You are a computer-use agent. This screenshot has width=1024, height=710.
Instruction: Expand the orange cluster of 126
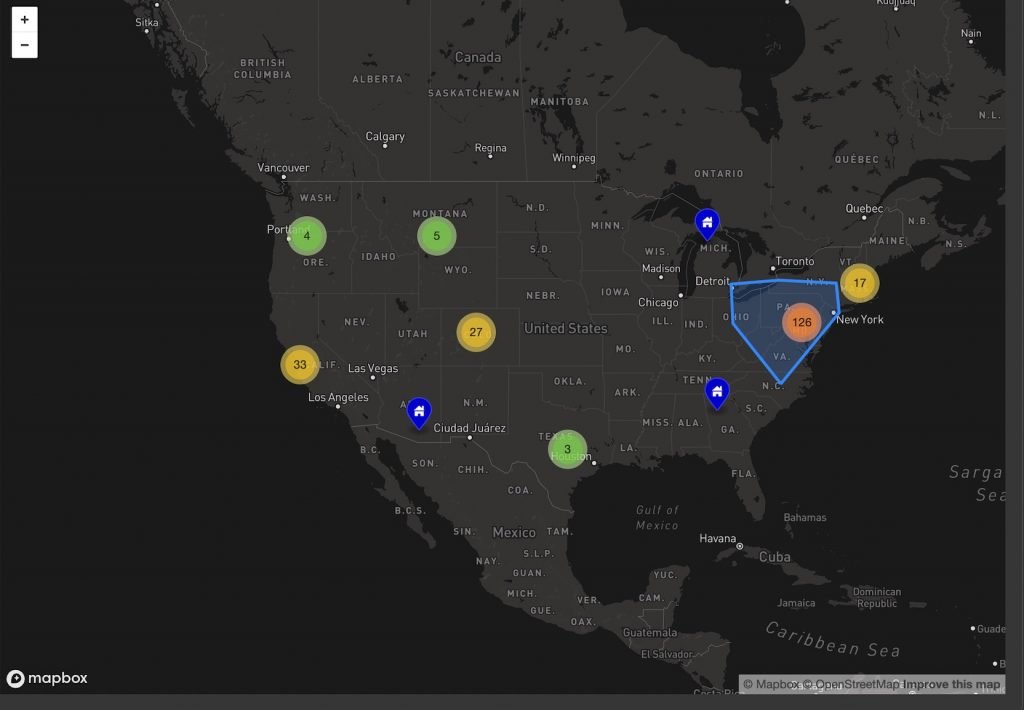click(x=801, y=322)
